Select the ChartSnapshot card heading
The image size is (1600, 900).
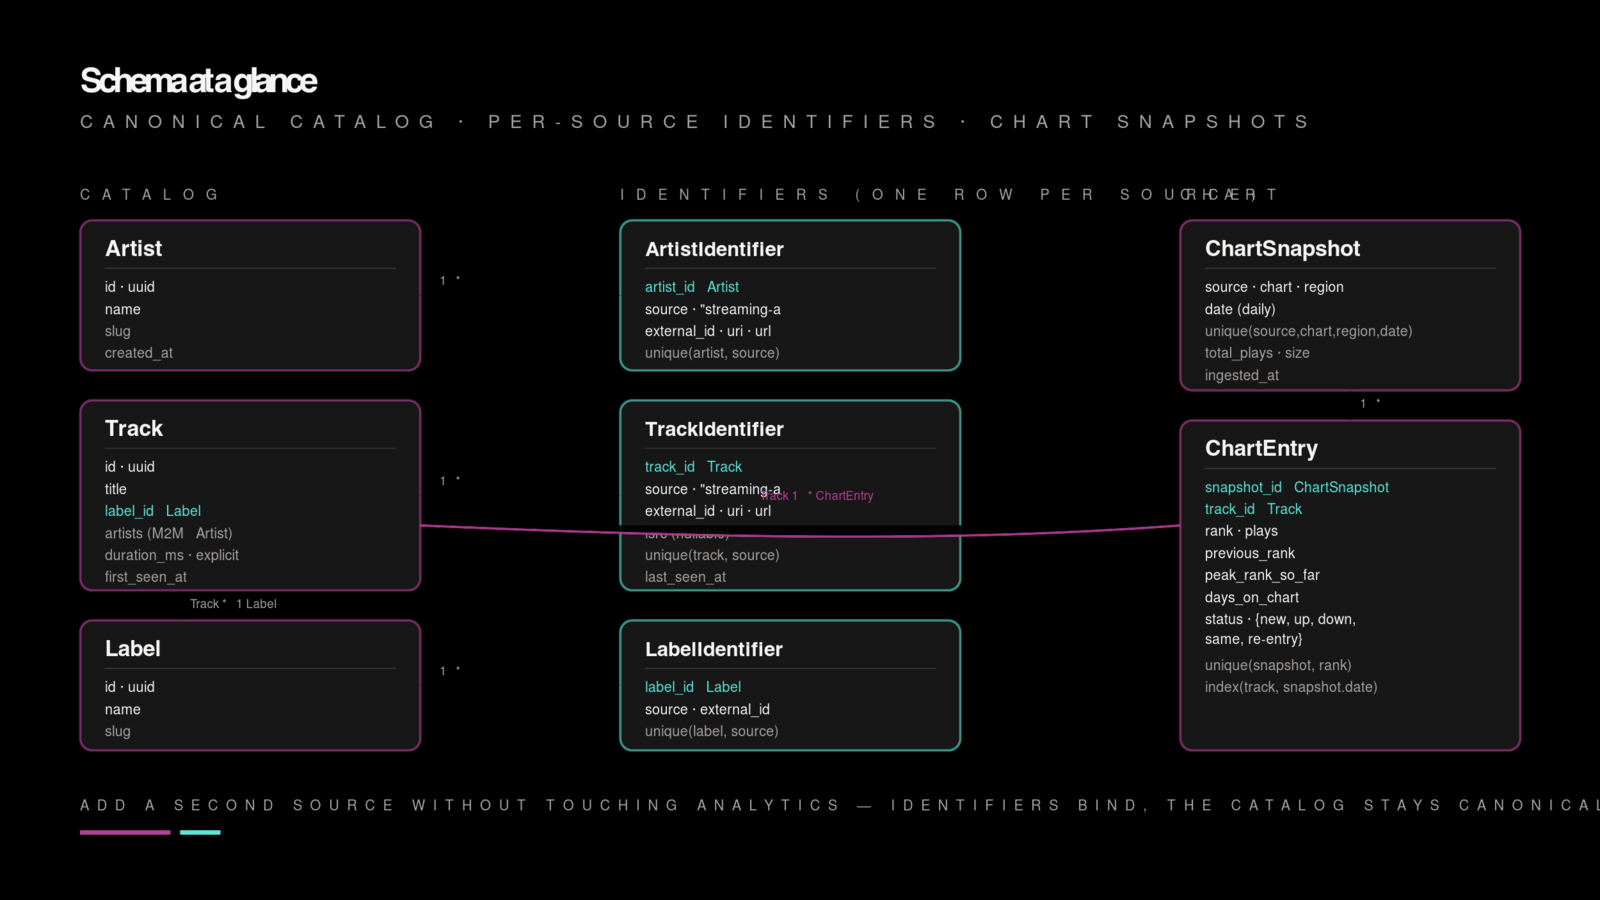[x=1282, y=249]
